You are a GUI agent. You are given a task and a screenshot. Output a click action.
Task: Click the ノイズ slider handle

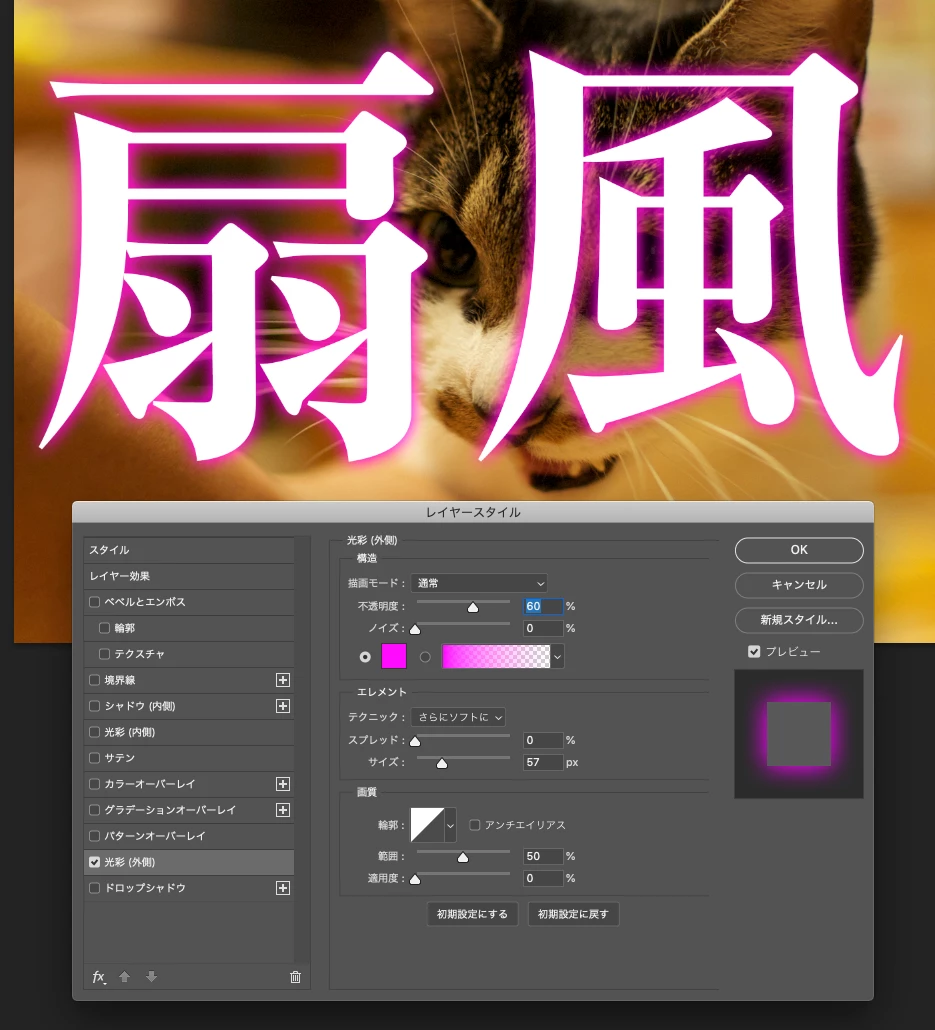click(415, 629)
